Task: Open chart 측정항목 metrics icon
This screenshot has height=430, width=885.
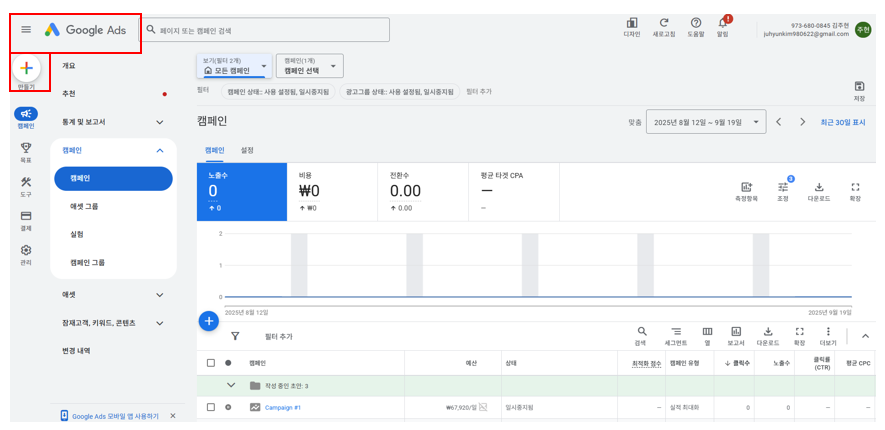Action: point(746,187)
